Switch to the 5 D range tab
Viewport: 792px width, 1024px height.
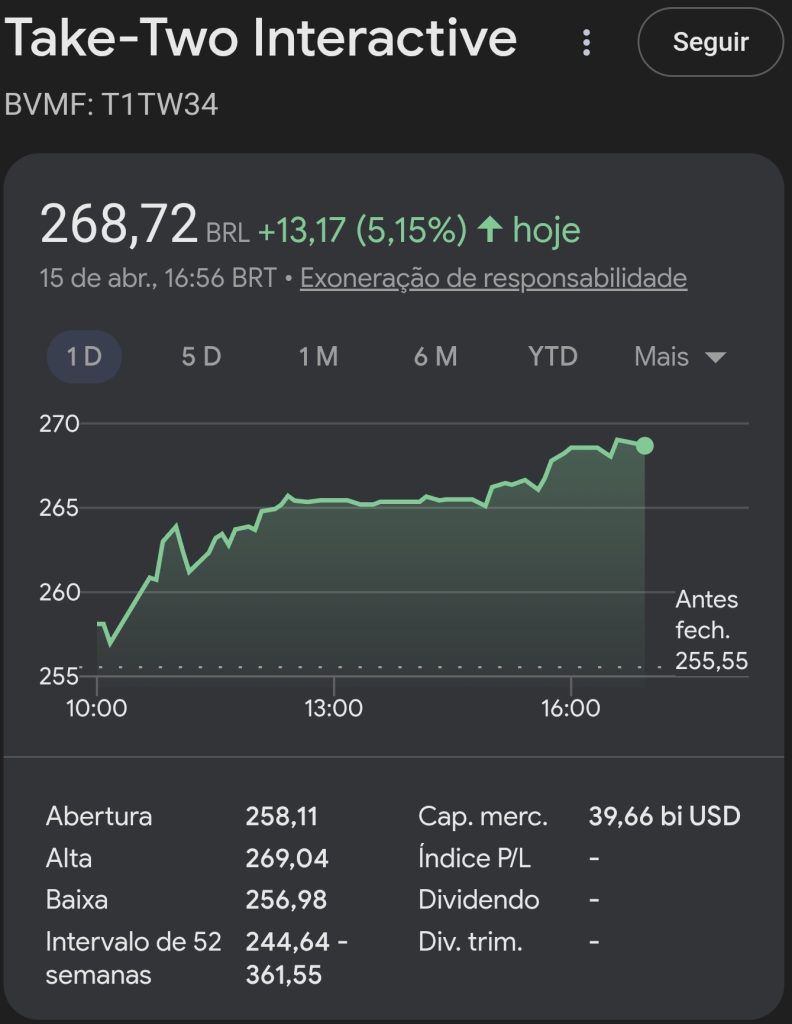201,357
